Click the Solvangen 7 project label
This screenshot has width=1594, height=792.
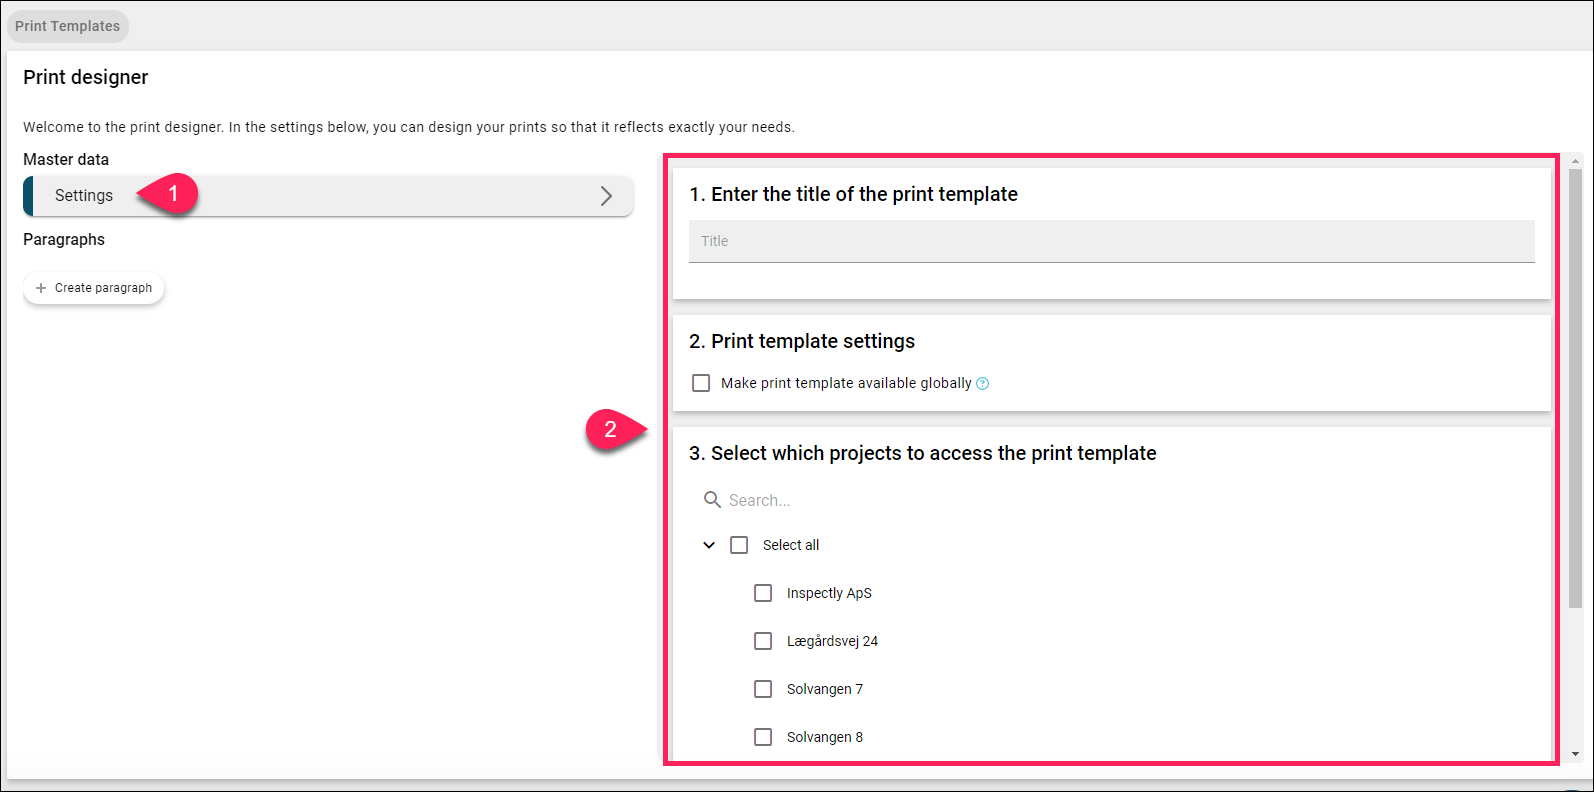coord(825,689)
